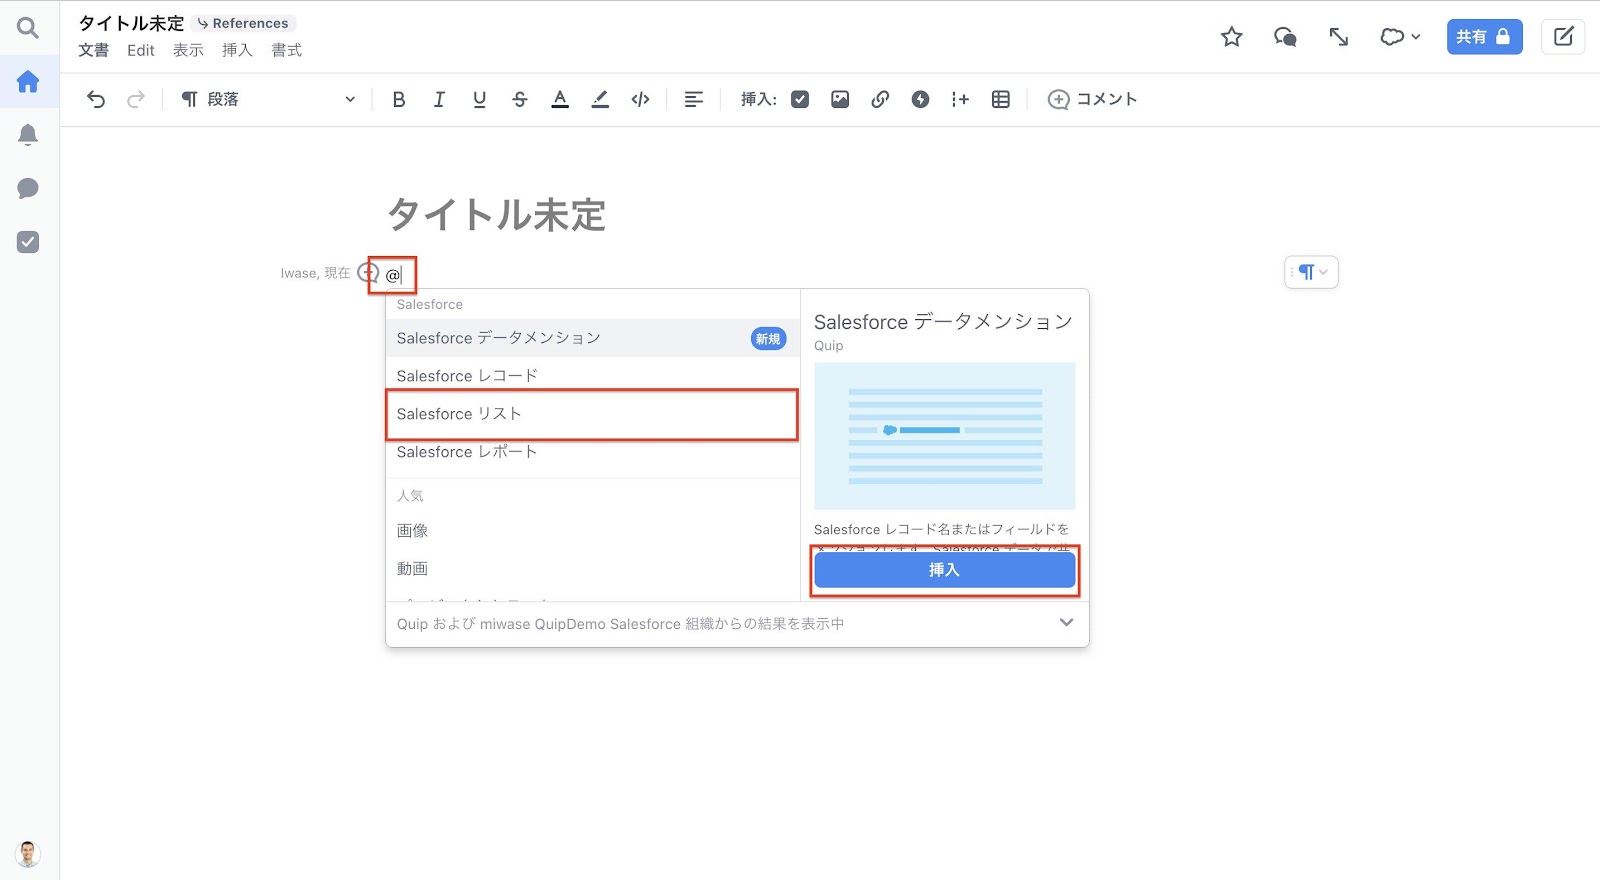Image resolution: width=1600 pixels, height=880 pixels.
Task: Select Salesforce レポート item
Action: point(593,452)
